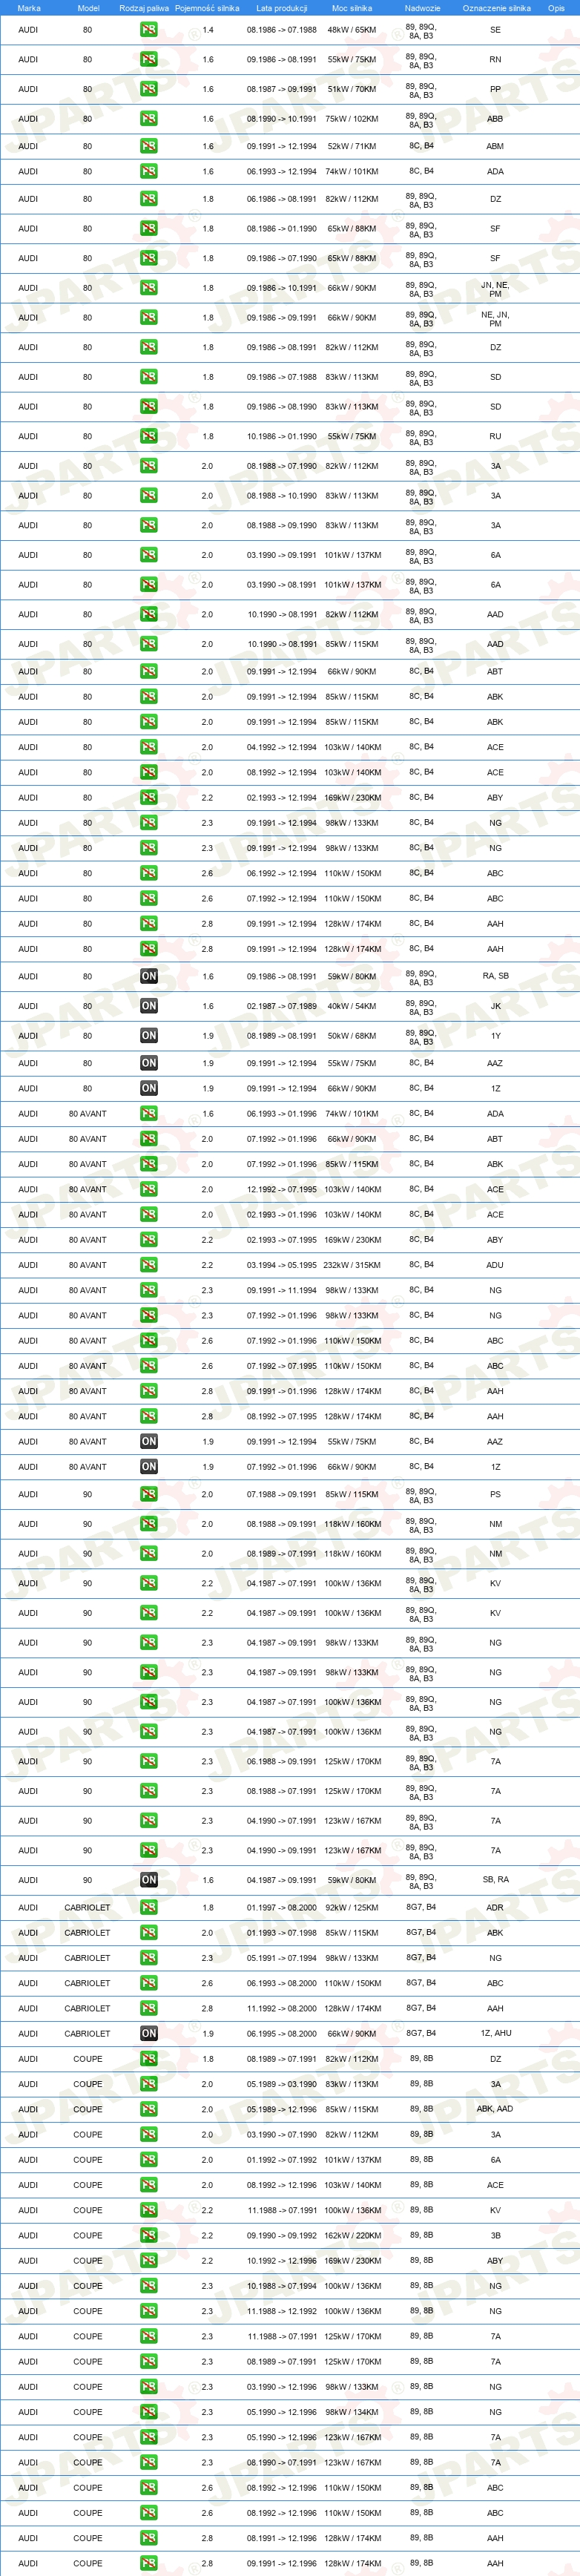The height and width of the screenshot is (2576, 580).
Task: Click the Model column header
Action: pyautogui.click(x=88, y=8)
